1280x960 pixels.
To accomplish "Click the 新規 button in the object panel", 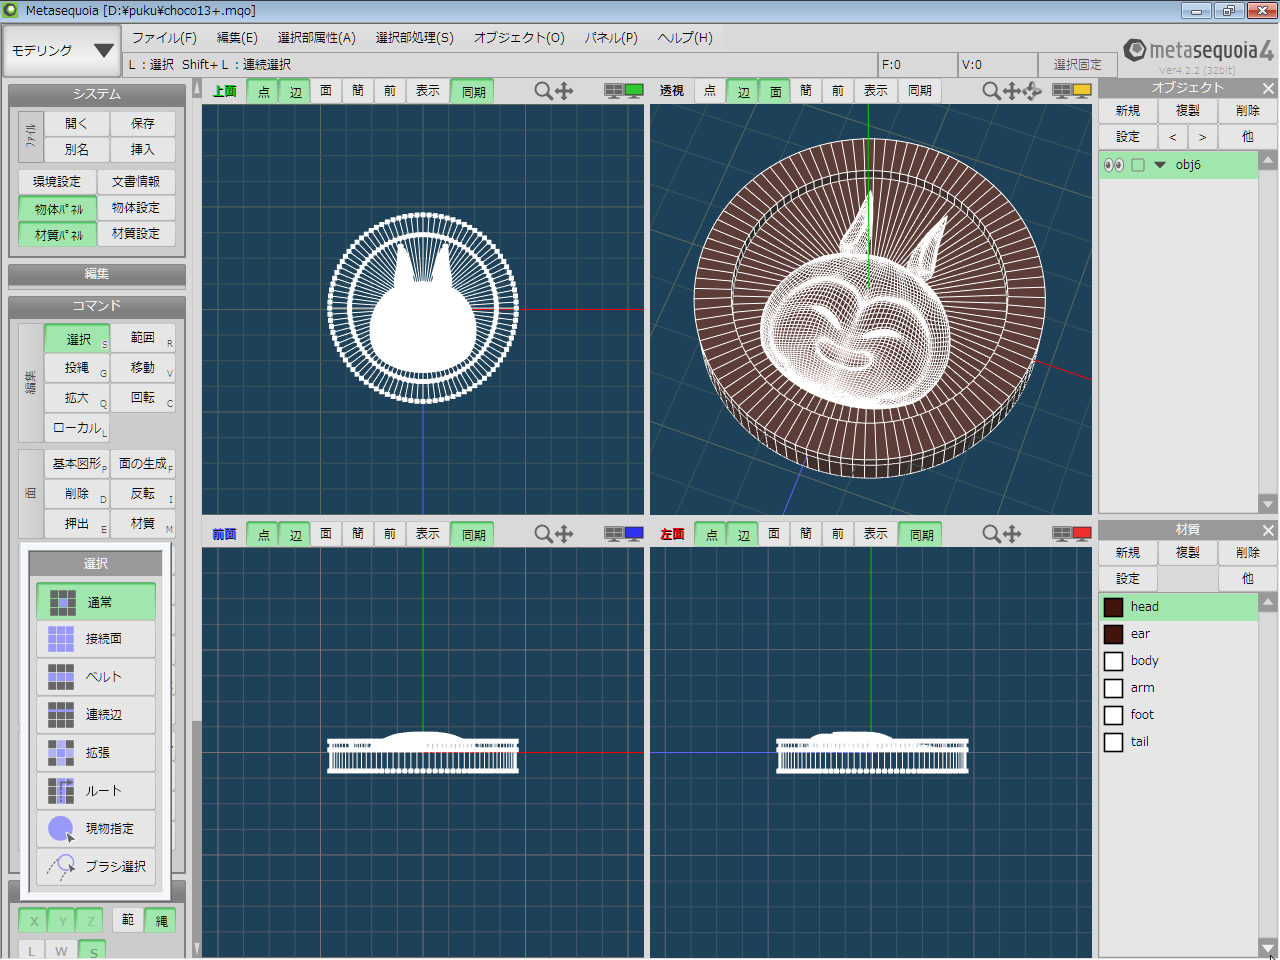I will [x=1128, y=111].
